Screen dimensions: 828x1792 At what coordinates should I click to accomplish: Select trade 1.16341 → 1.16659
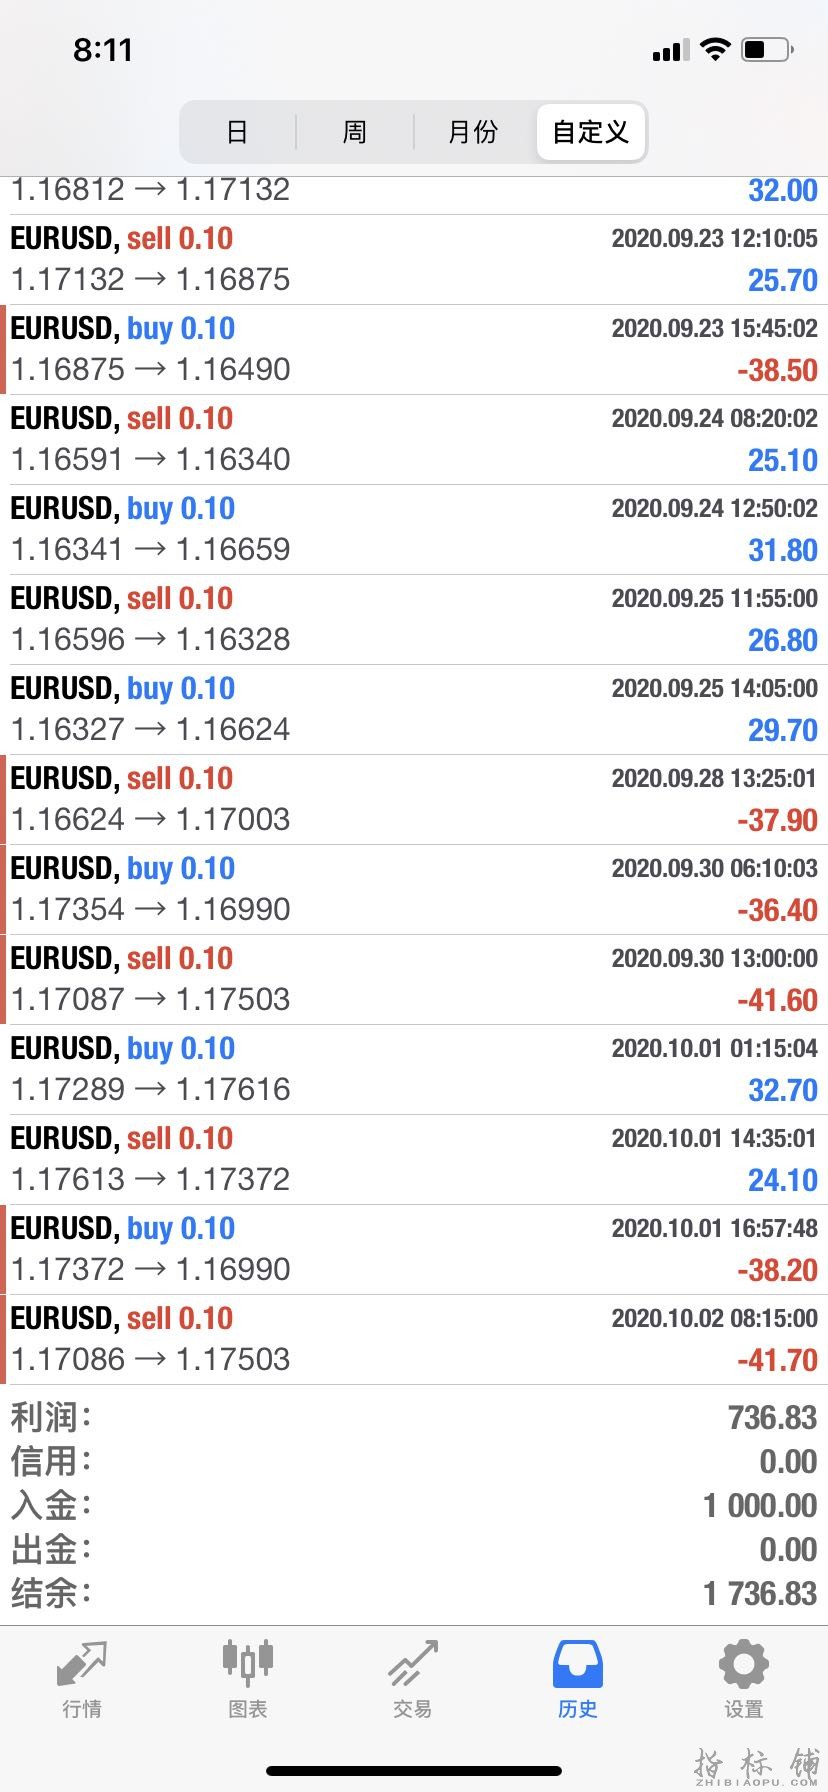(414, 530)
